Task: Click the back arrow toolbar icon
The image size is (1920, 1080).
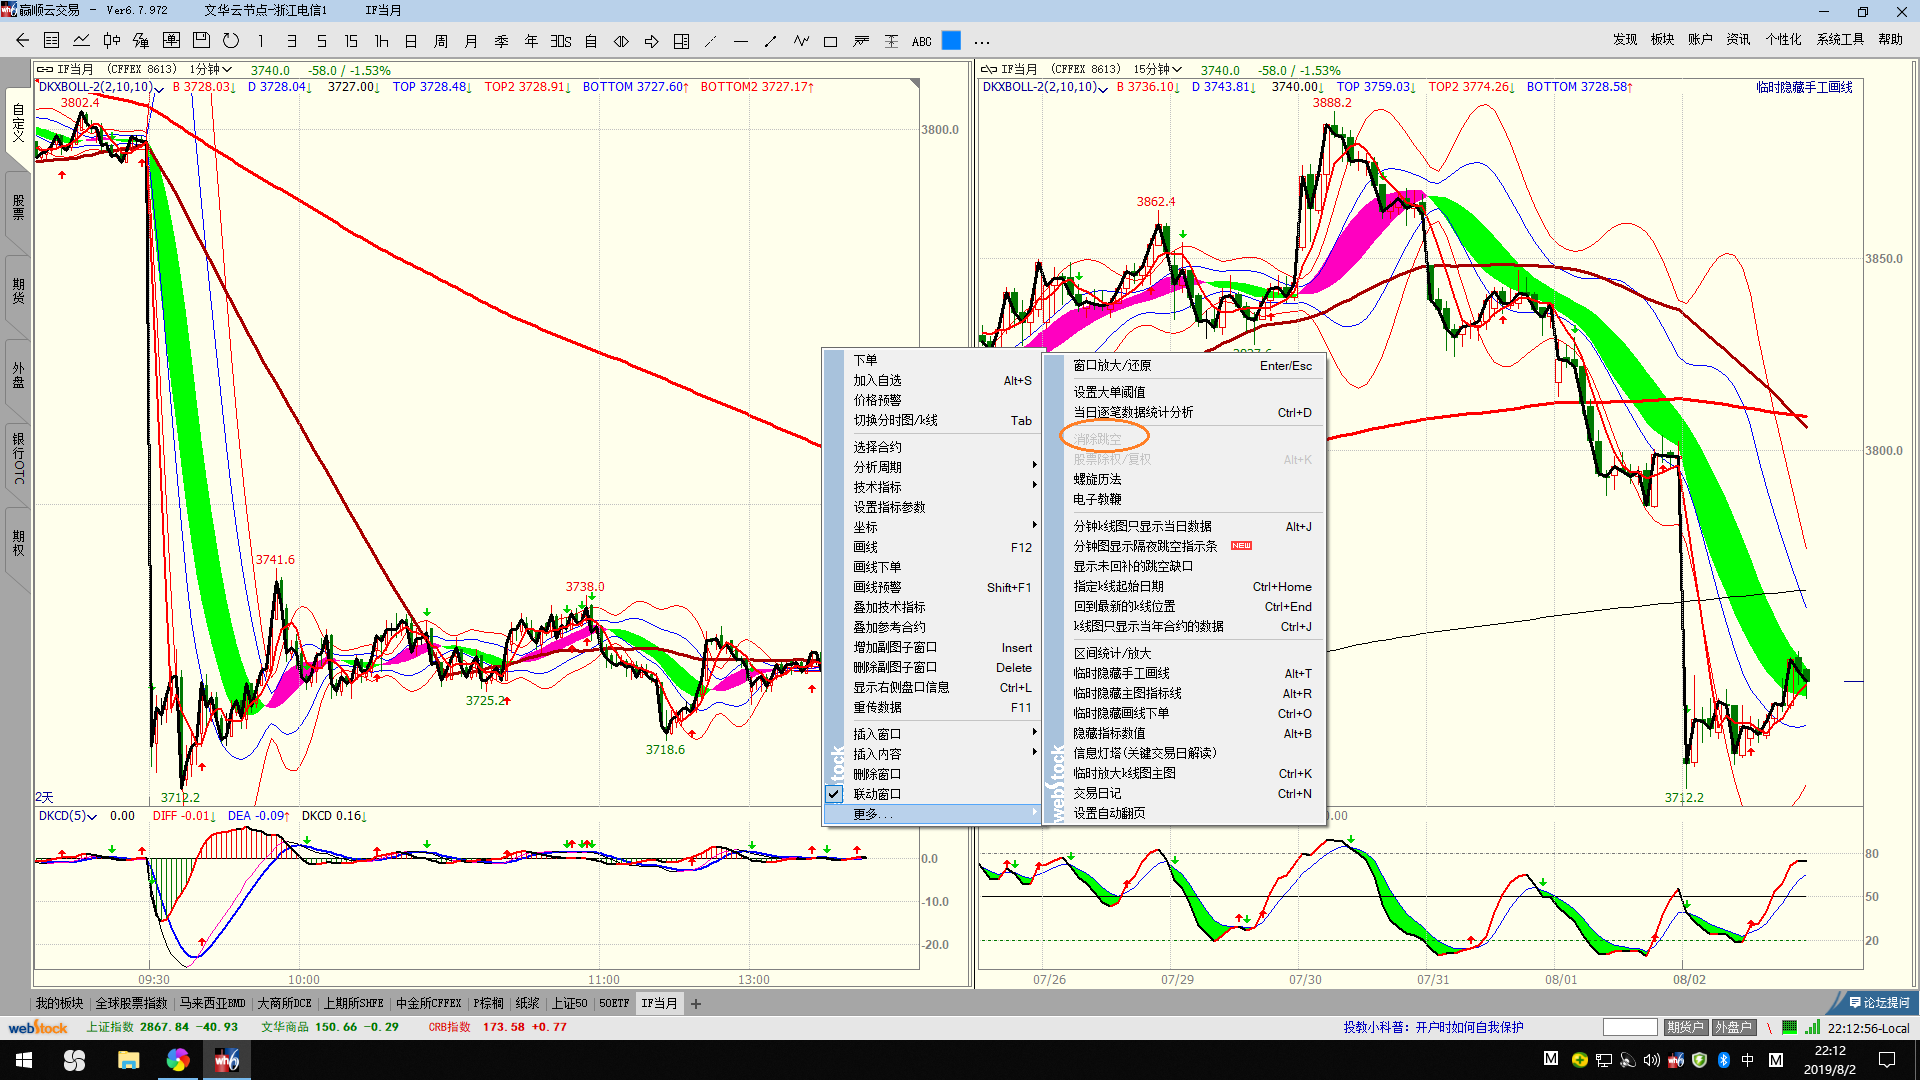Action: pos(22,41)
